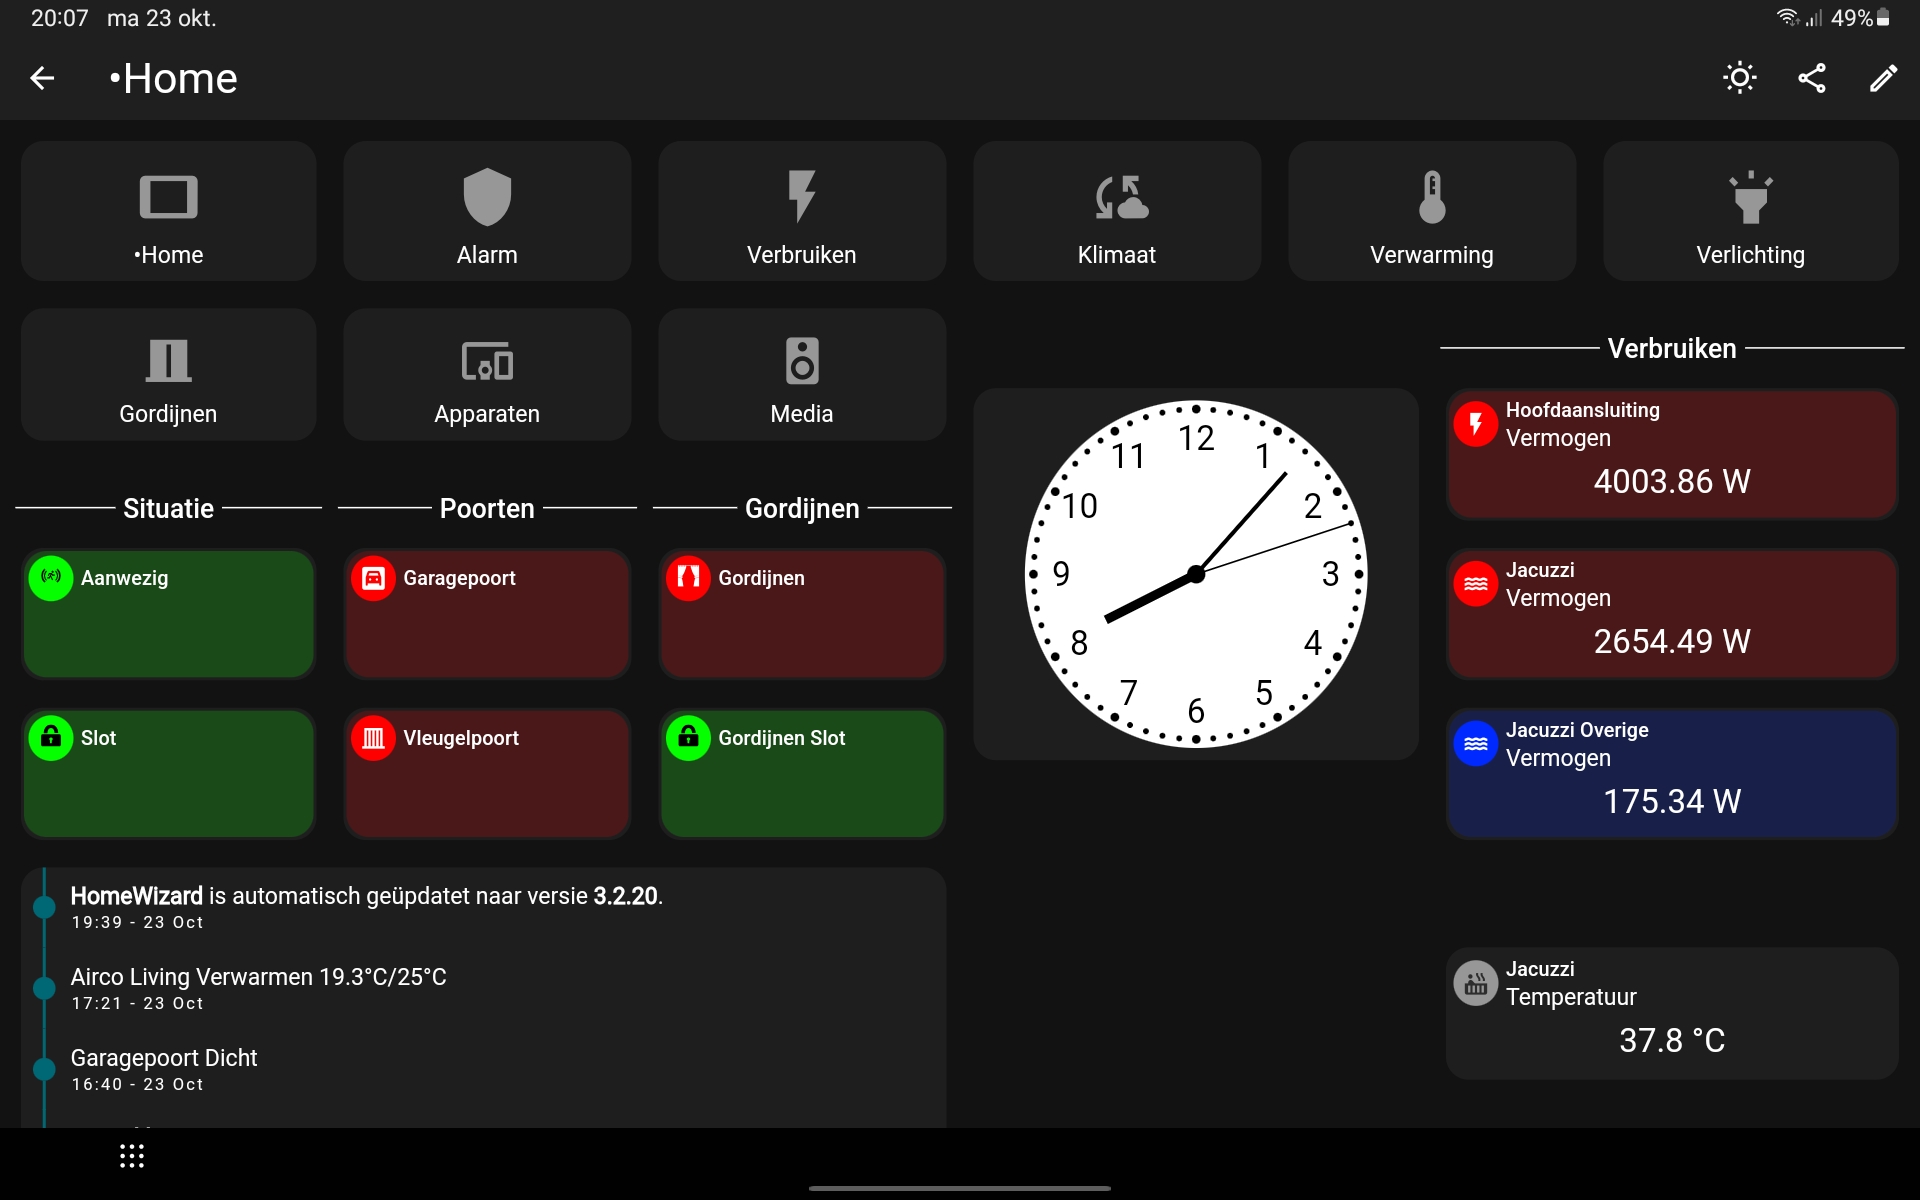The width and height of the screenshot is (1920, 1200).
Task: Open the Garagepoort Dicht logbook entry
Action: [x=484, y=1069]
